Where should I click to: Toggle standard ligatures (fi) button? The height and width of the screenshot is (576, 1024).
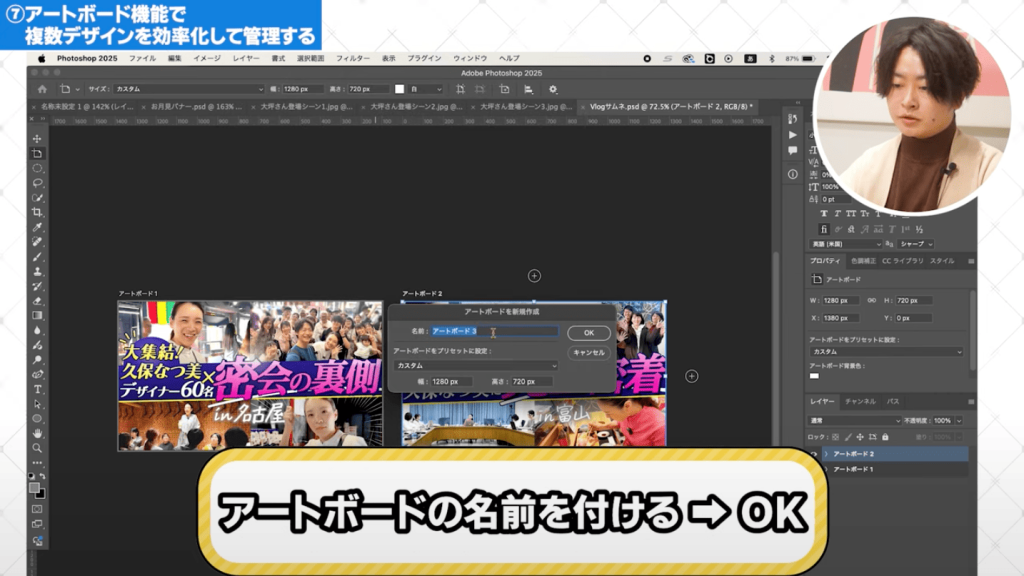click(824, 229)
